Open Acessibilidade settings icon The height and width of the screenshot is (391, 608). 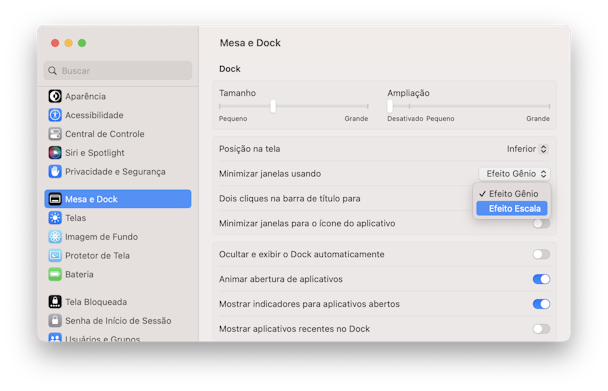pos(55,115)
